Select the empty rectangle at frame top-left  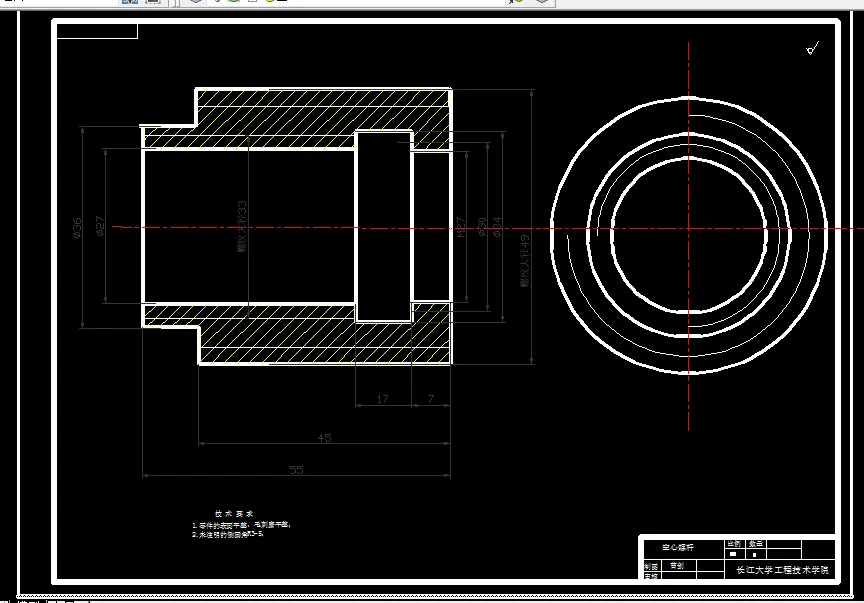[97, 31]
